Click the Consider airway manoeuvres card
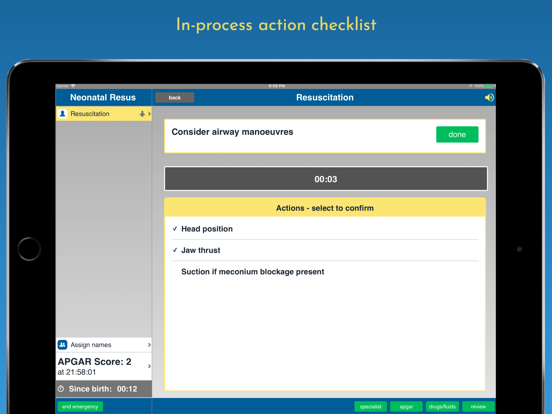 tap(325, 136)
